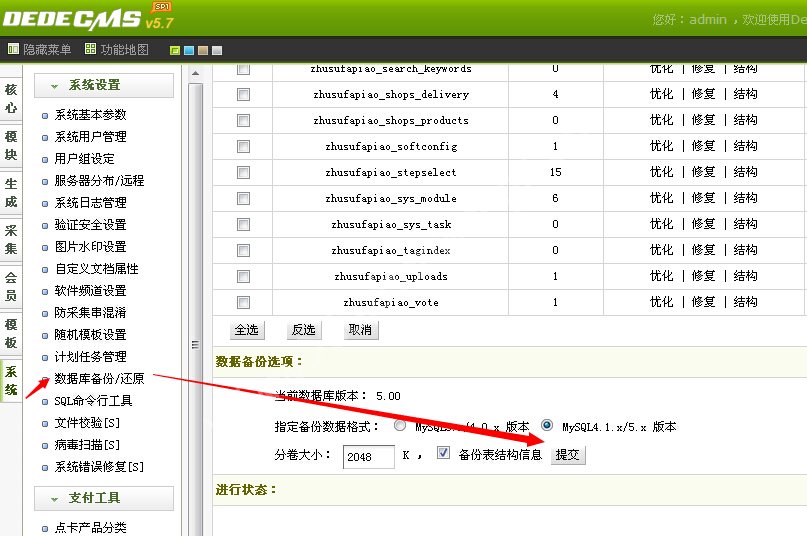This screenshot has height=536, width=807.
Task: Check the zhusufapiao_uploads table checkbox
Action: pos(243,276)
